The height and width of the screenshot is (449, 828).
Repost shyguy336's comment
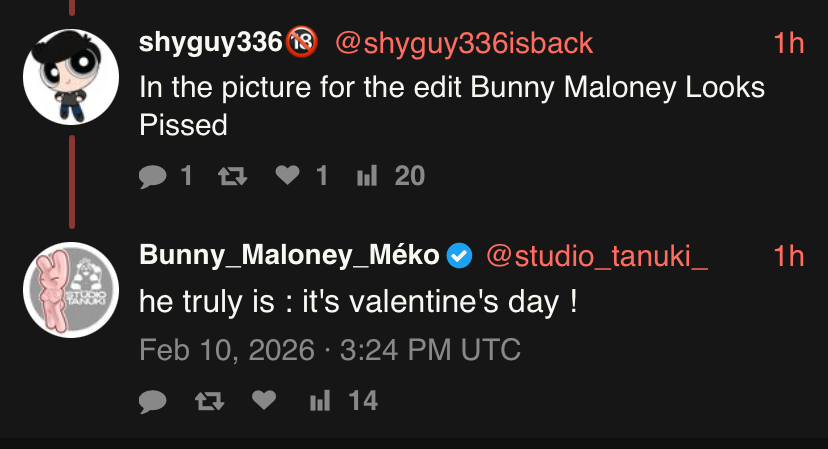(233, 176)
